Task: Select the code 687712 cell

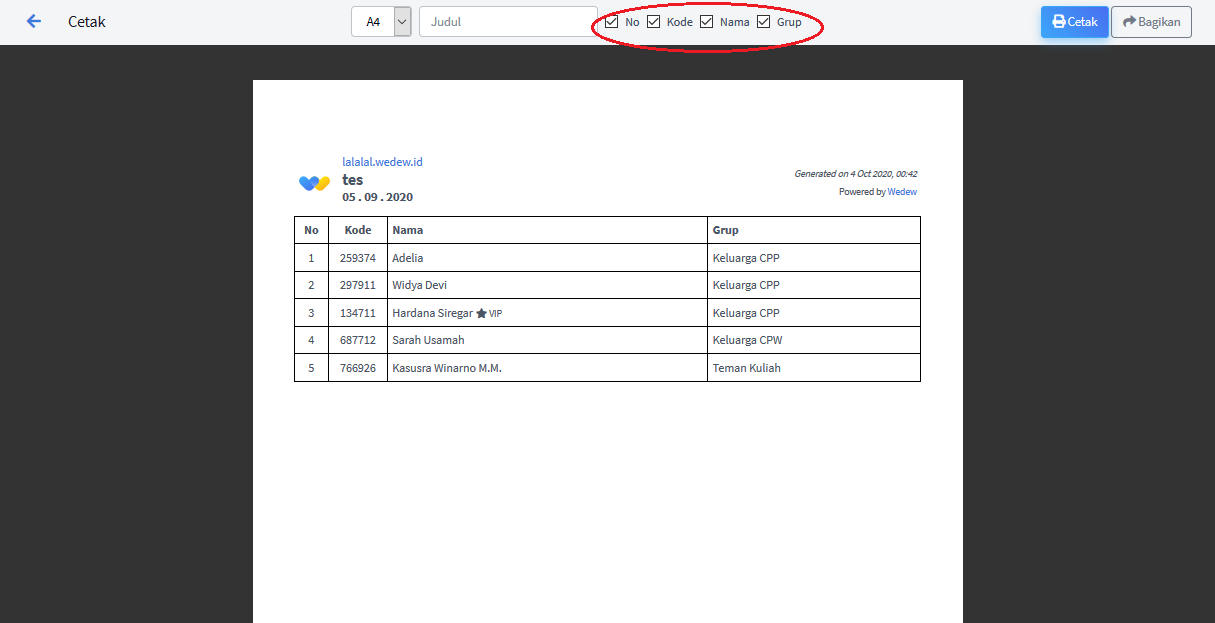Action: pos(358,340)
